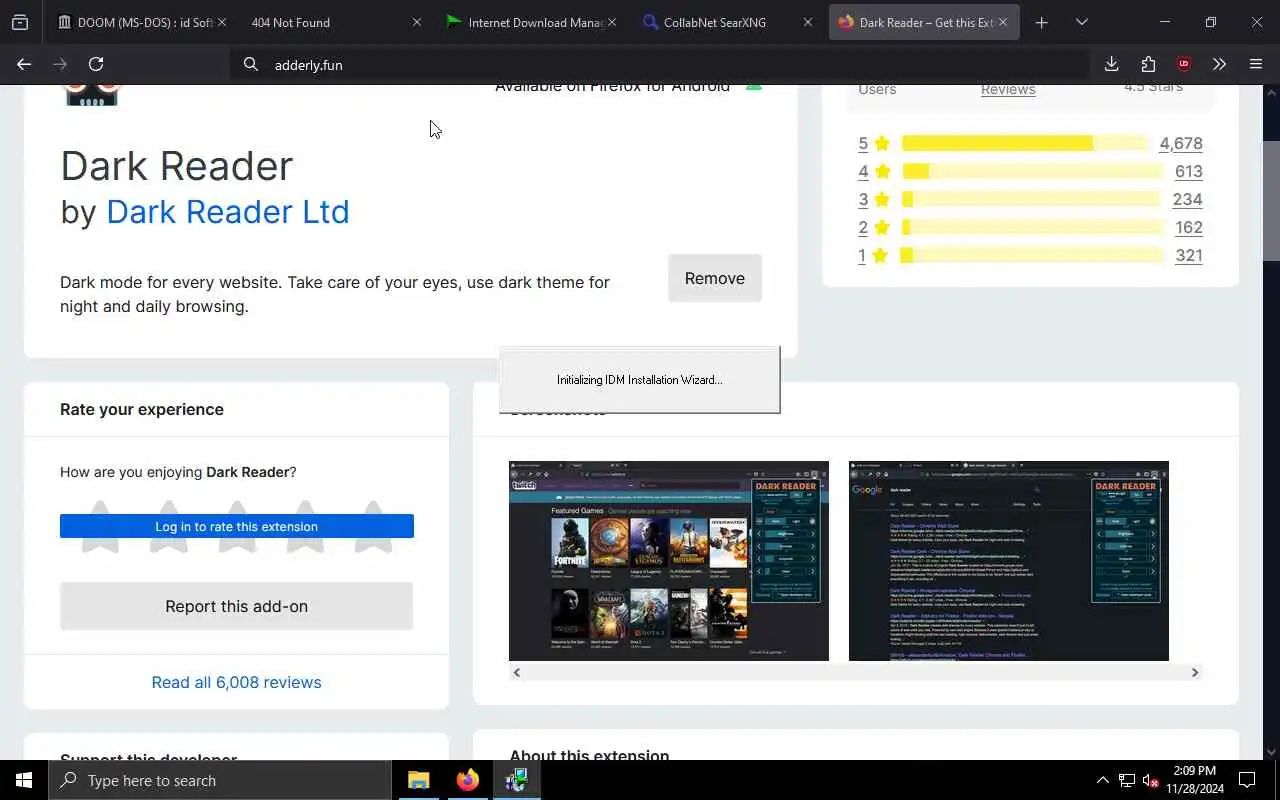Close the 404 Not Found tab

(x=417, y=22)
